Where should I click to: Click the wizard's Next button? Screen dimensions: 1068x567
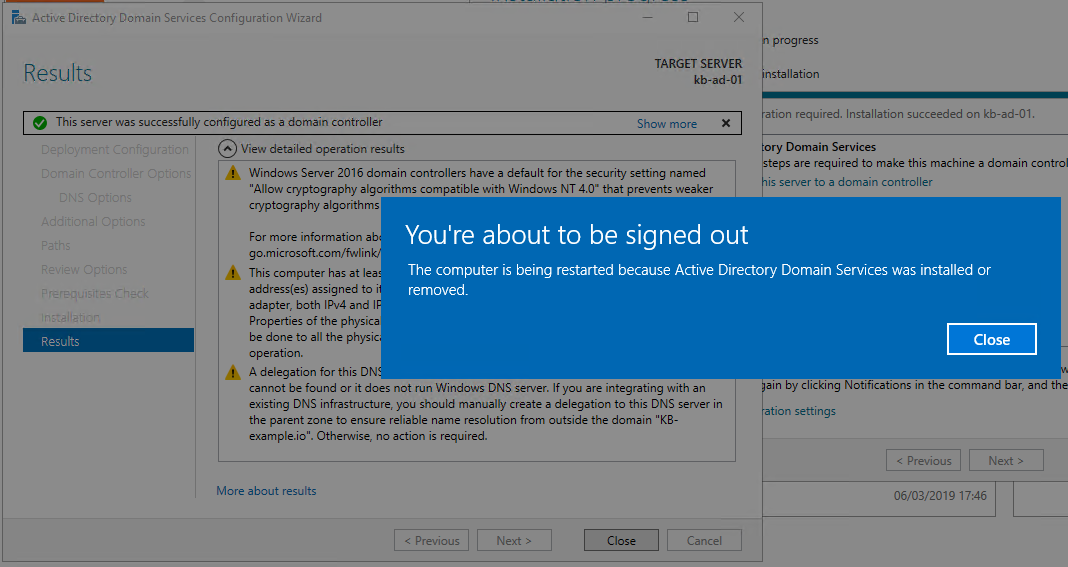514,540
